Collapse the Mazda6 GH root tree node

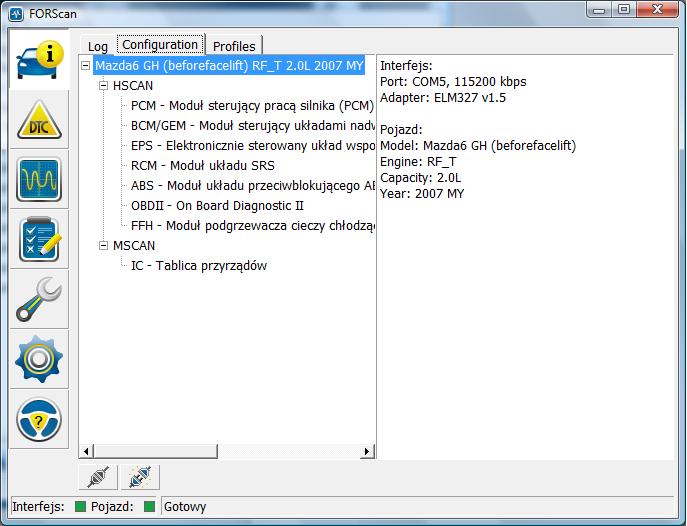coord(87,66)
